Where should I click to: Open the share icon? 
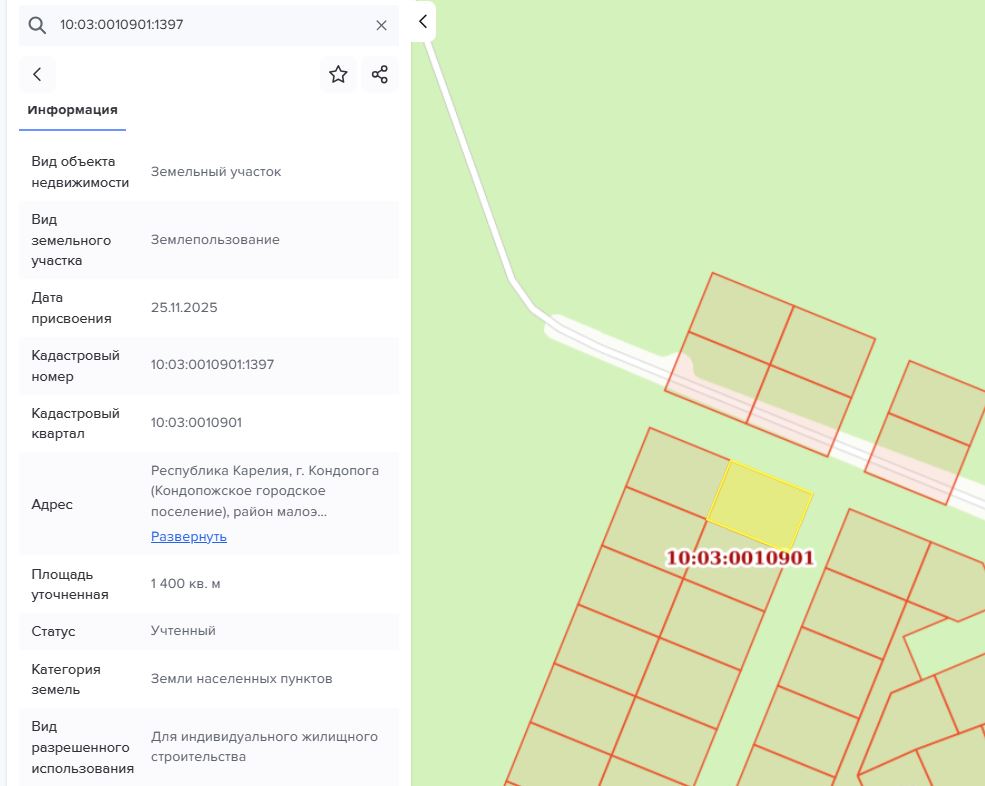coord(379,74)
